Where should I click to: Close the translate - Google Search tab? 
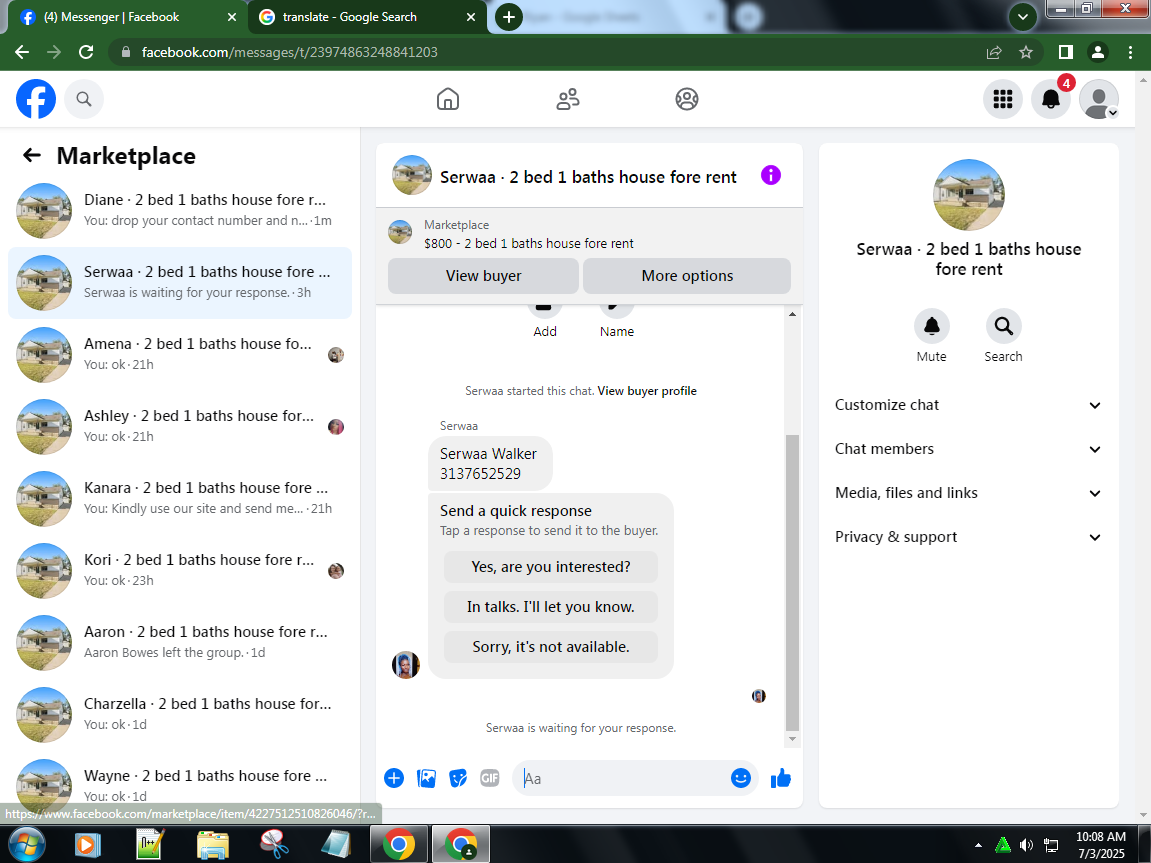(471, 17)
